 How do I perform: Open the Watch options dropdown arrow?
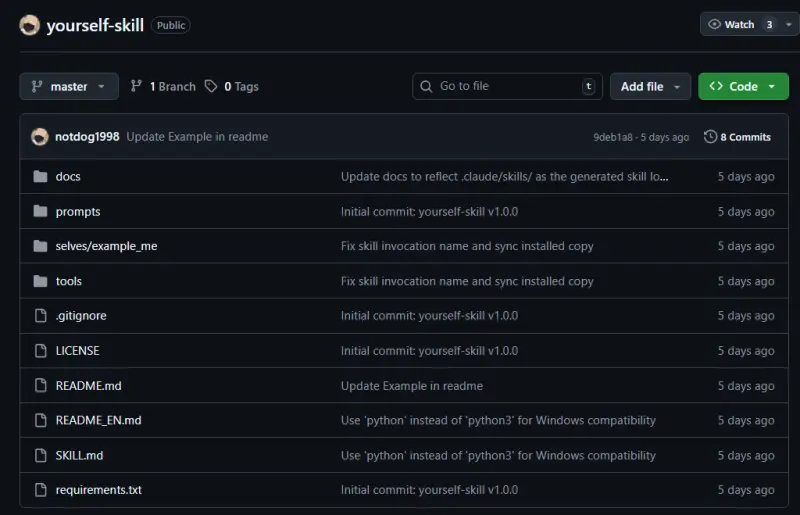coord(789,25)
